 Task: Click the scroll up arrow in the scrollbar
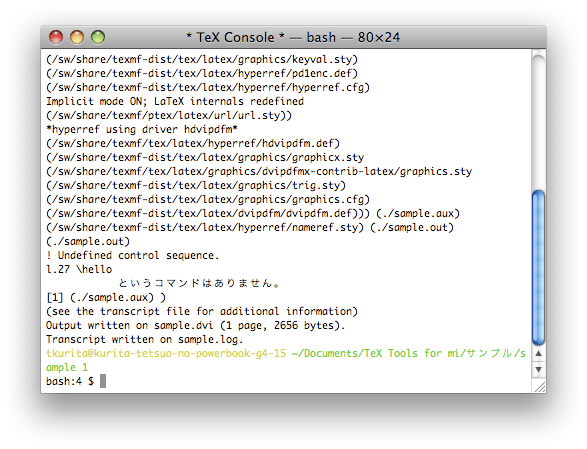tap(539, 353)
